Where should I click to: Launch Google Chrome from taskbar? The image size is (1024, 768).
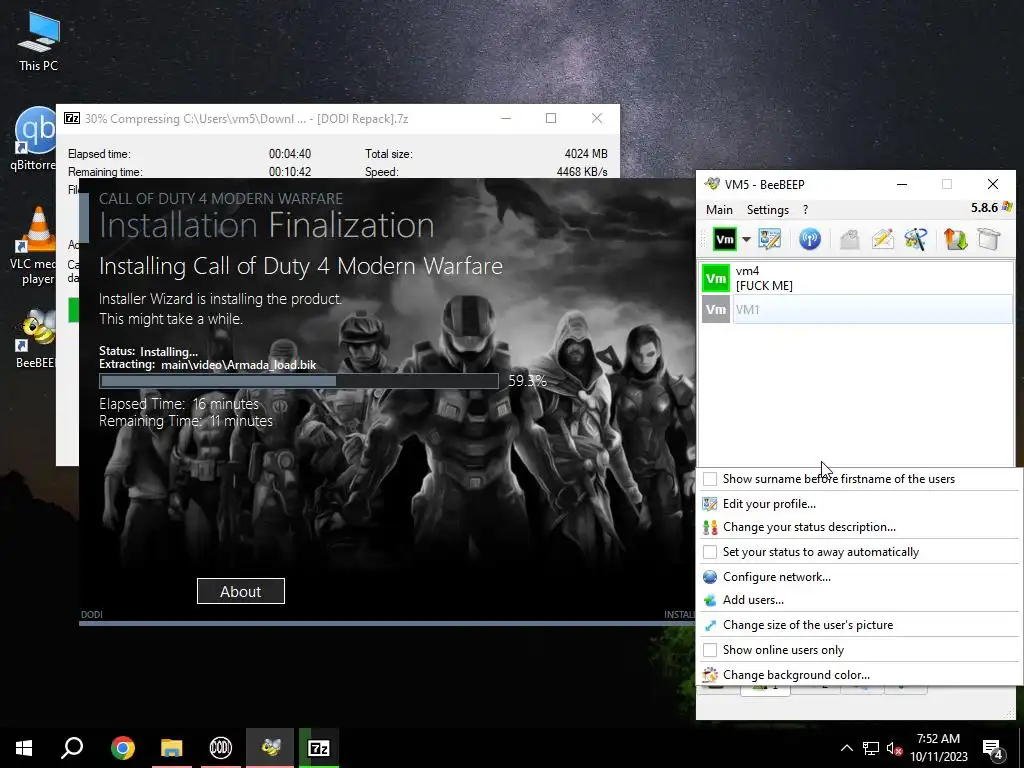(122, 748)
